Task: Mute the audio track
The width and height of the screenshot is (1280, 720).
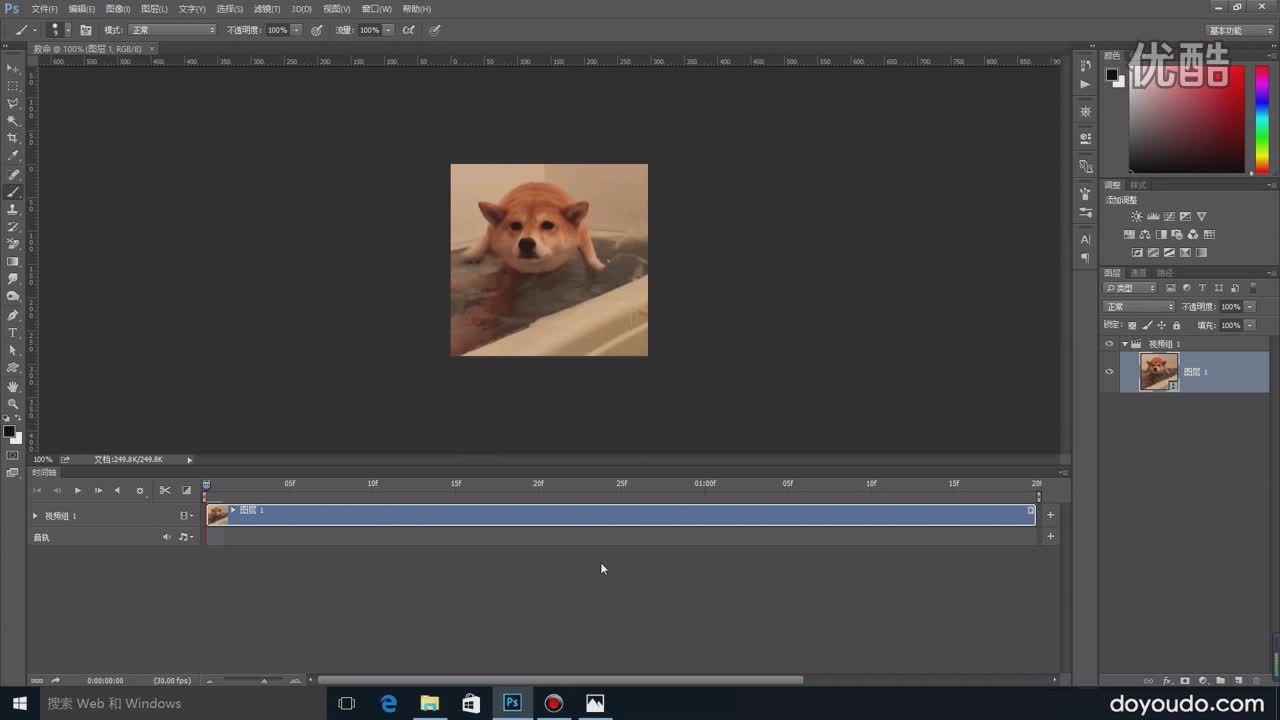Action: tap(167, 537)
